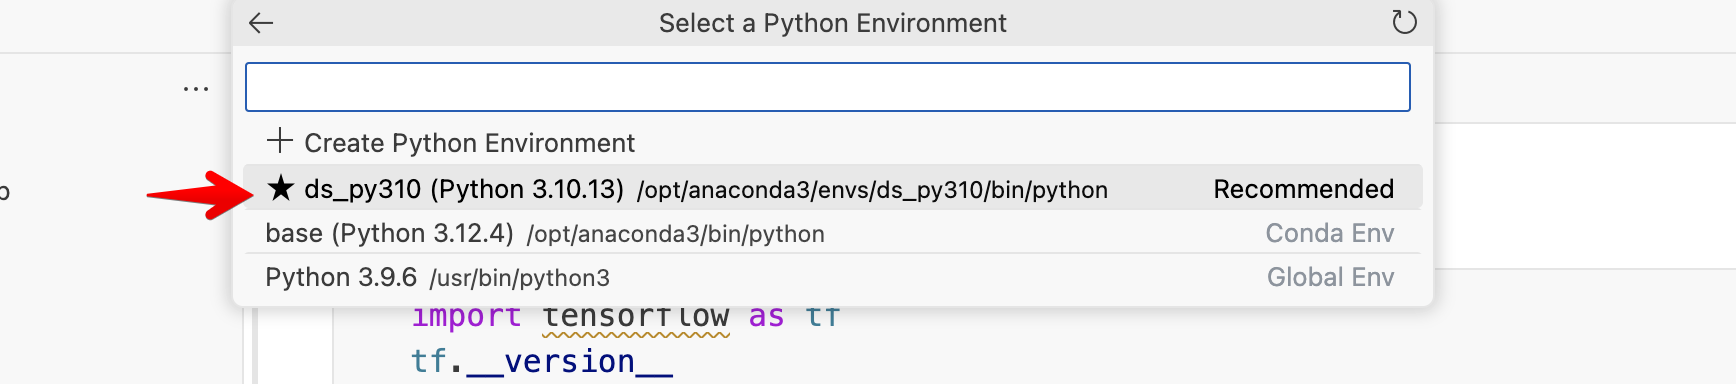Click the /usr/bin/python3 path text

pyautogui.click(x=519, y=278)
